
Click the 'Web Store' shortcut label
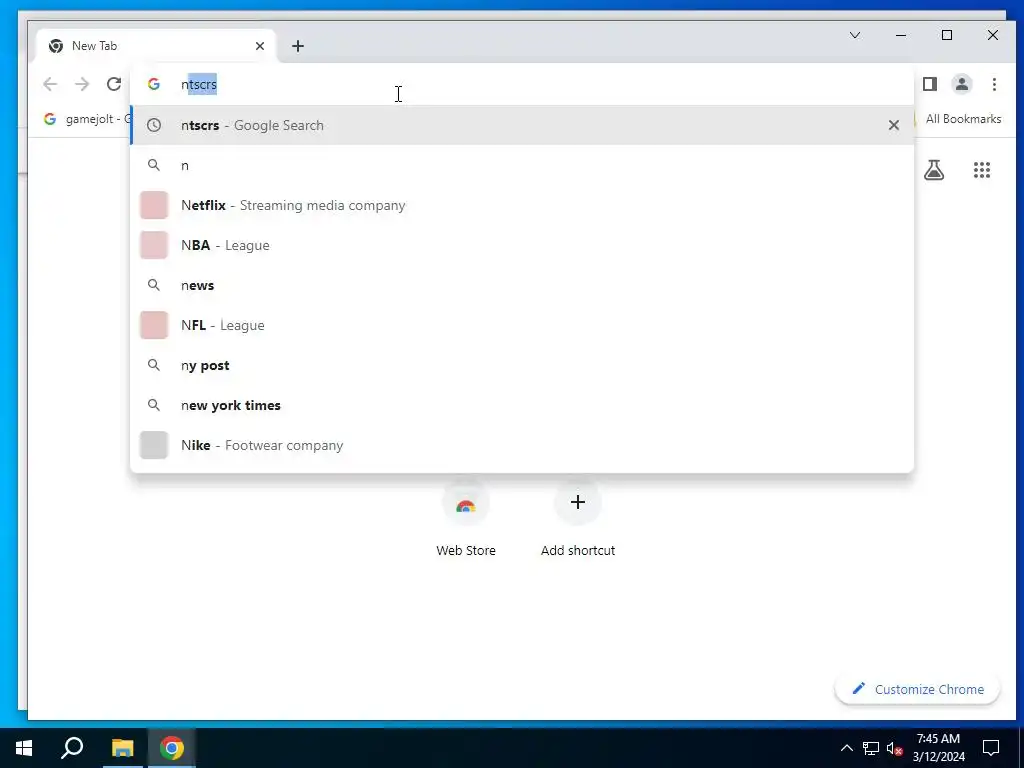tap(466, 551)
